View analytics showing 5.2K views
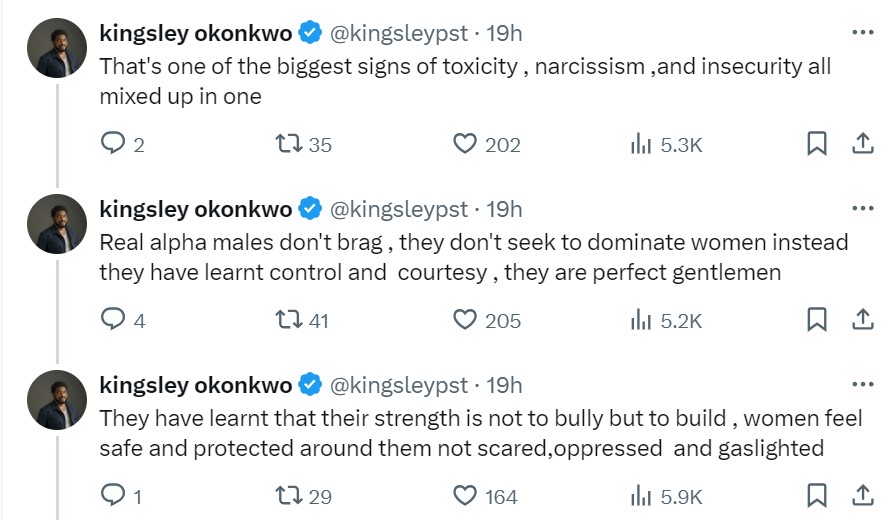Image resolution: width=886 pixels, height=520 pixels. click(x=667, y=320)
